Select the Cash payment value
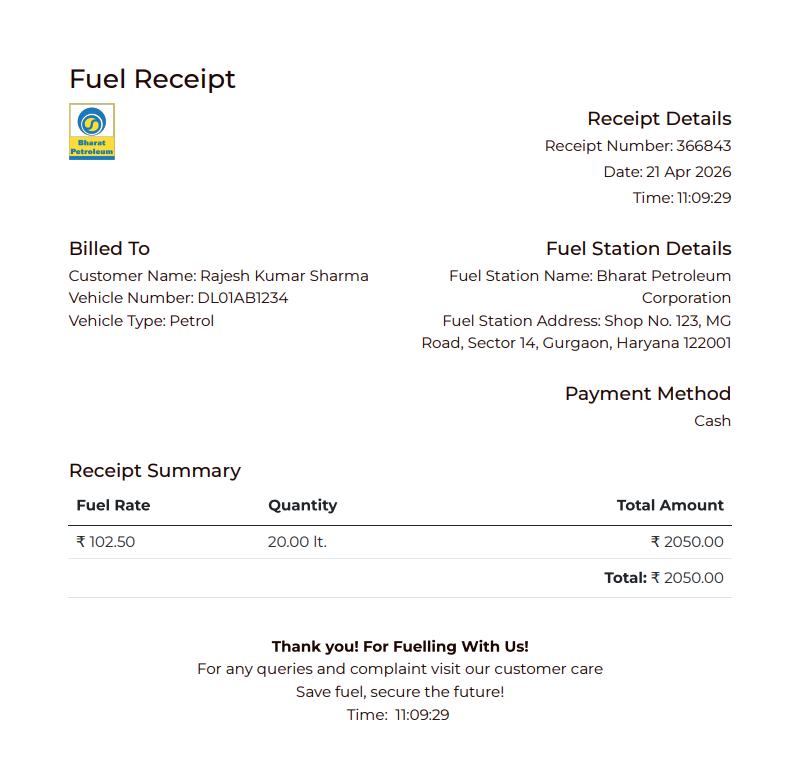 (712, 421)
